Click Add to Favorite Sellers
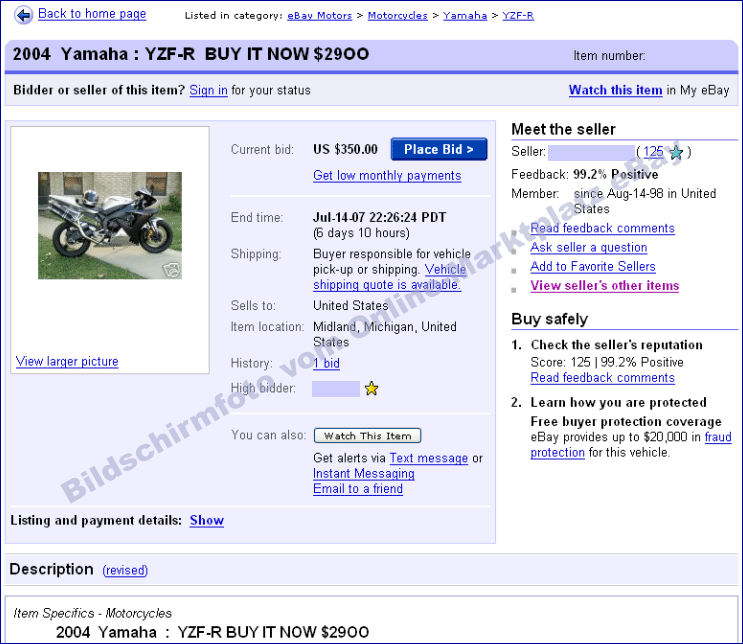 pos(593,267)
